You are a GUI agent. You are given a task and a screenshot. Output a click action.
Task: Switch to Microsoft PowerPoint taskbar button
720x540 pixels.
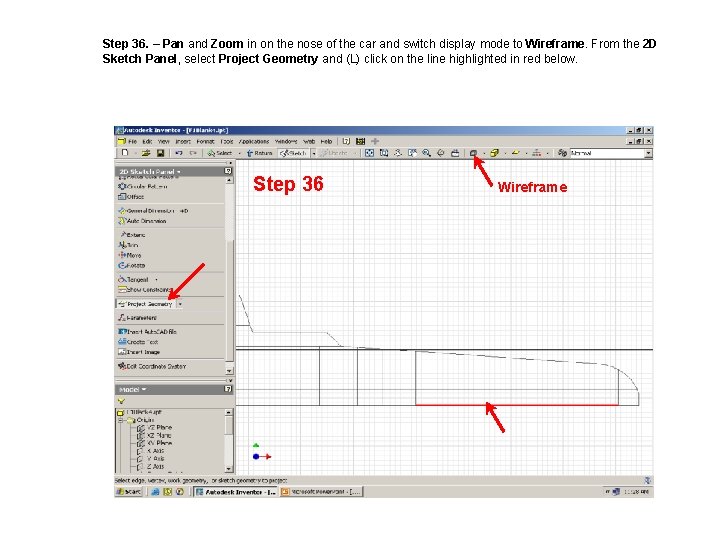(321, 491)
